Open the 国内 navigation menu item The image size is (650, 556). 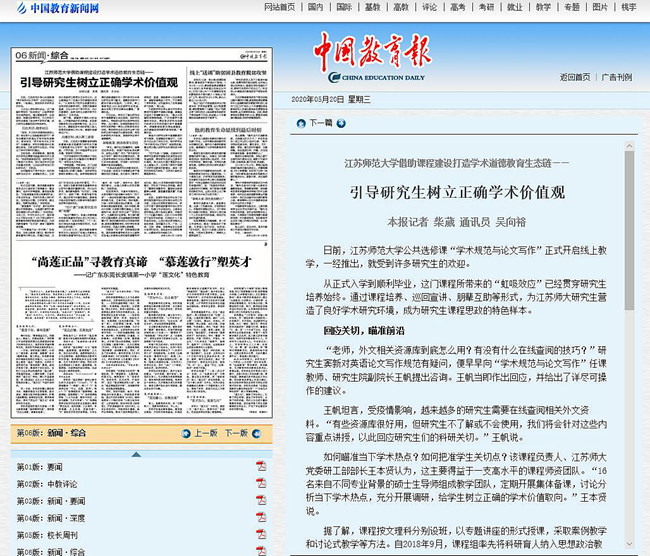(x=315, y=7)
